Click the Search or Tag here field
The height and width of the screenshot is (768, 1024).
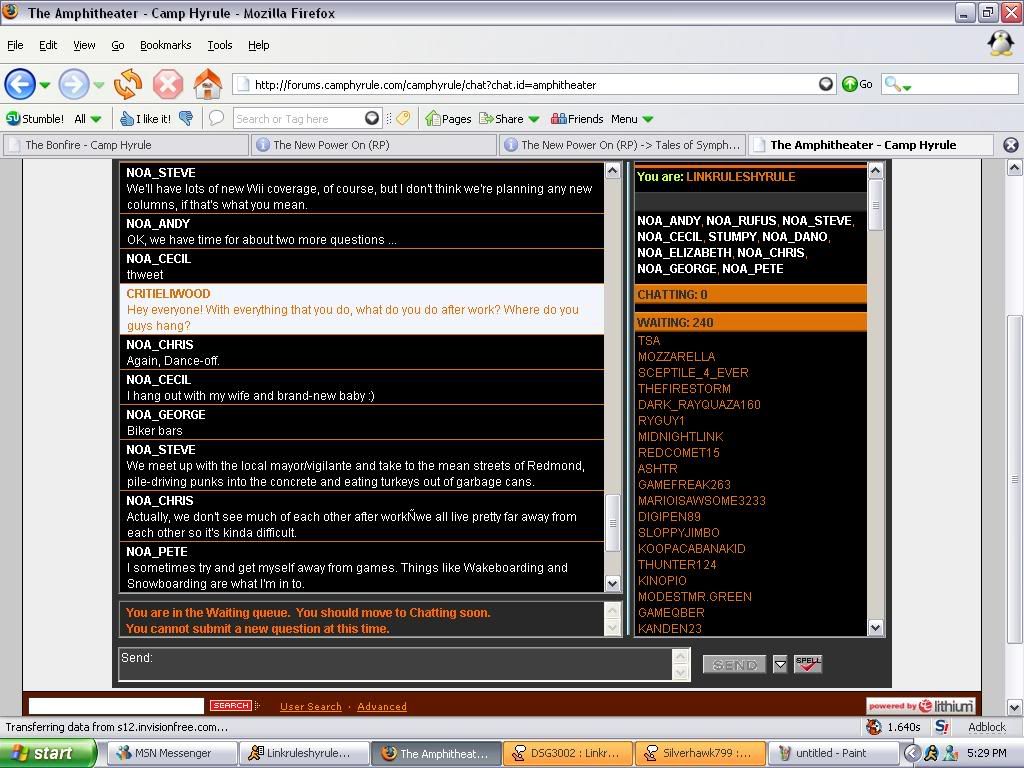(298, 119)
